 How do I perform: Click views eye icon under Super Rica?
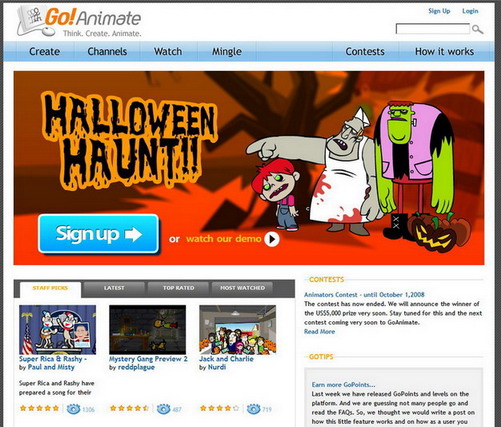tap(73, 408)
